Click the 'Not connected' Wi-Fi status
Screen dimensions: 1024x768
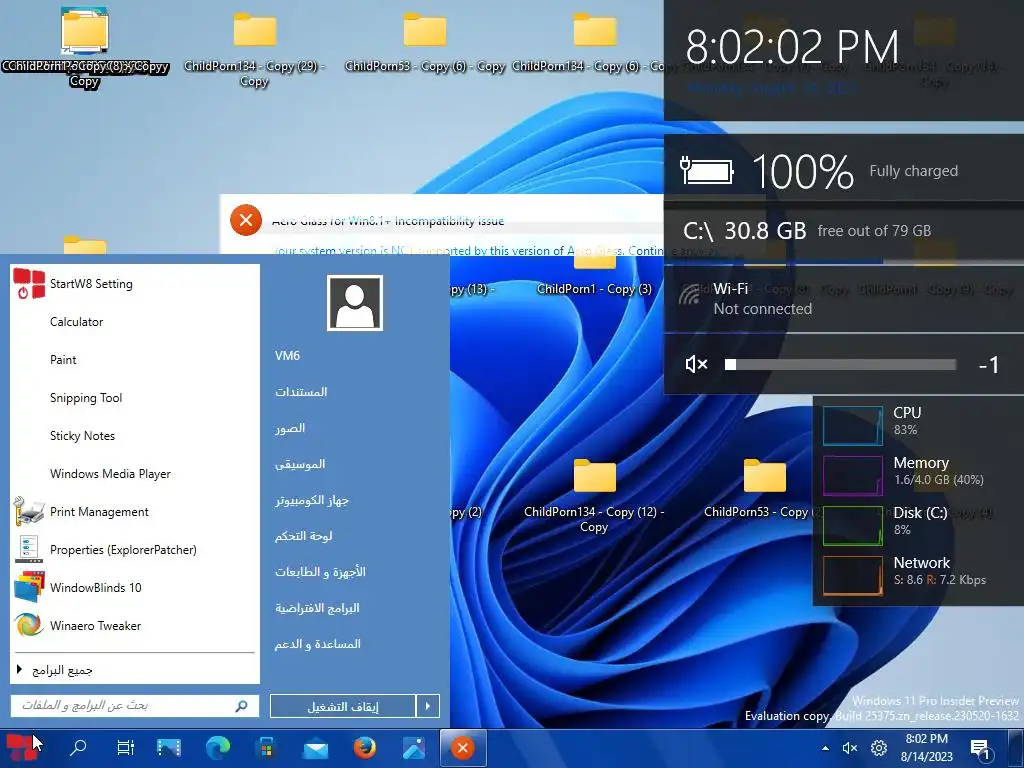point(762,309)
